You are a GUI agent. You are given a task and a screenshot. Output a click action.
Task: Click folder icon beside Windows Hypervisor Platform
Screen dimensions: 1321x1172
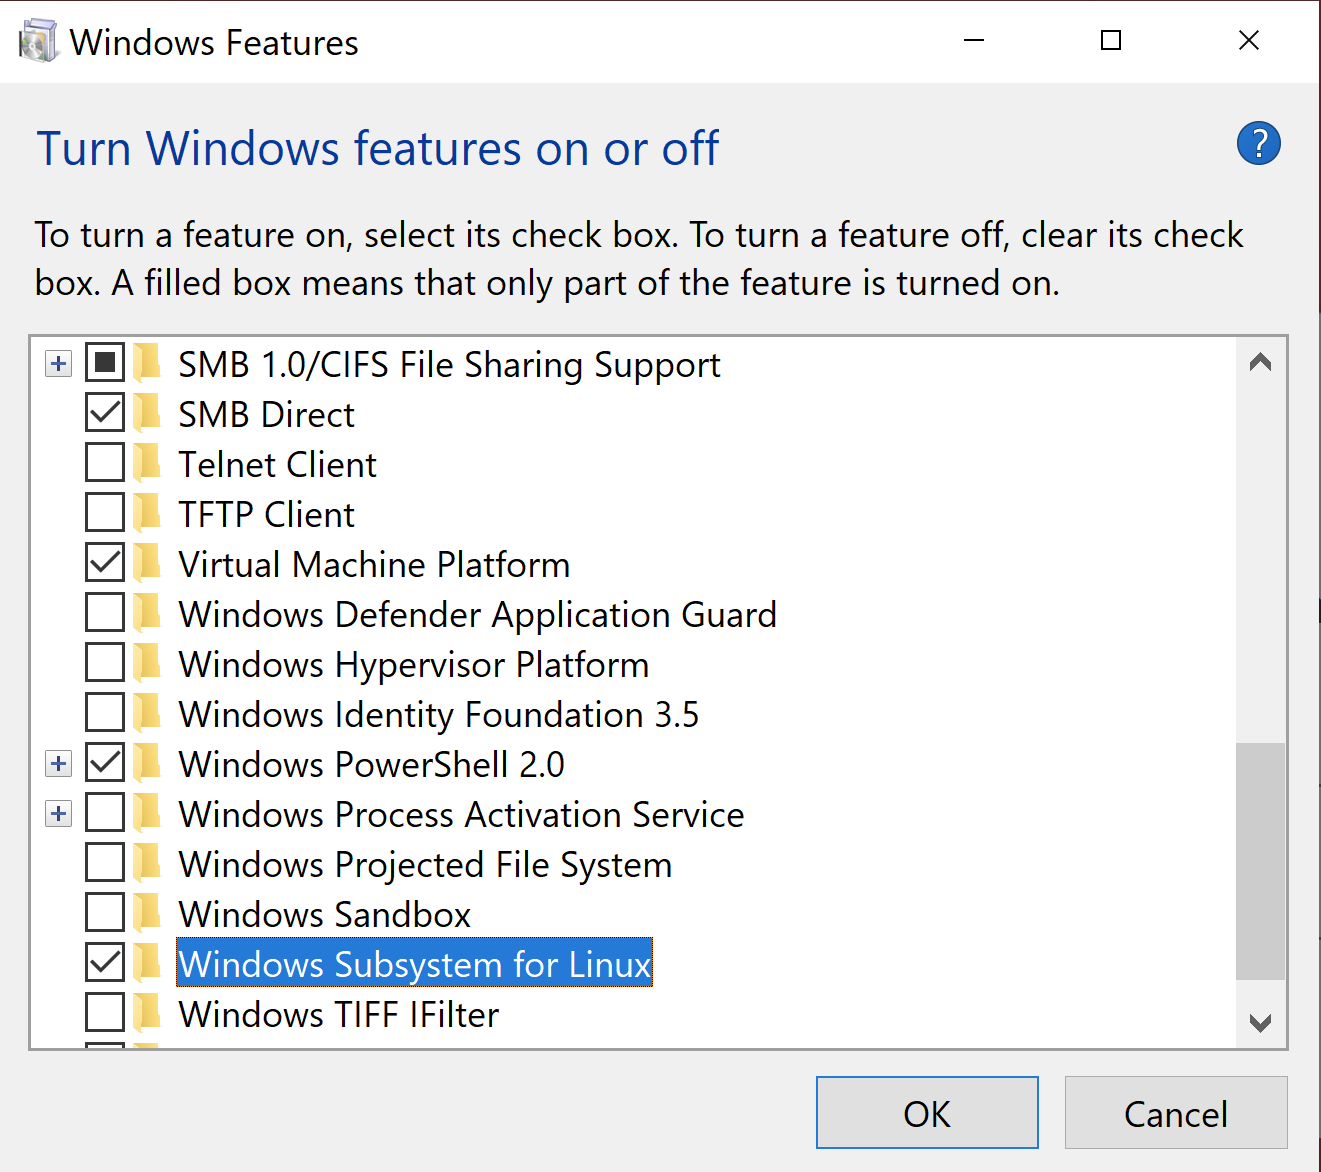click(148, 663)
